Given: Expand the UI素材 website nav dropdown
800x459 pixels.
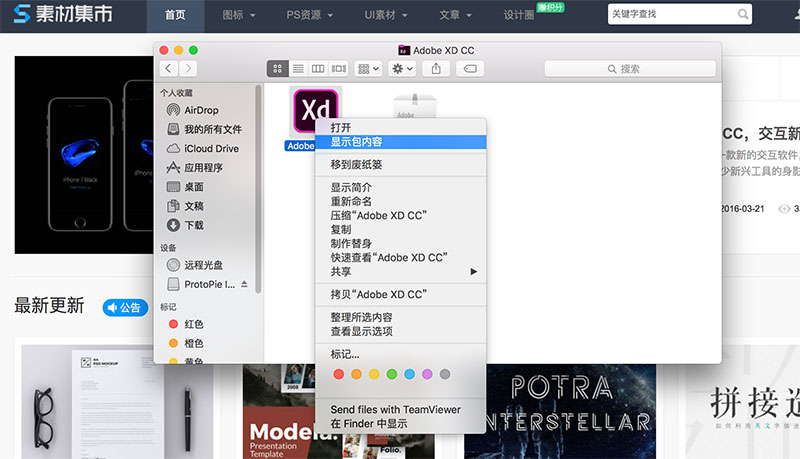Looking at the screenshot, I should [386, 15].
